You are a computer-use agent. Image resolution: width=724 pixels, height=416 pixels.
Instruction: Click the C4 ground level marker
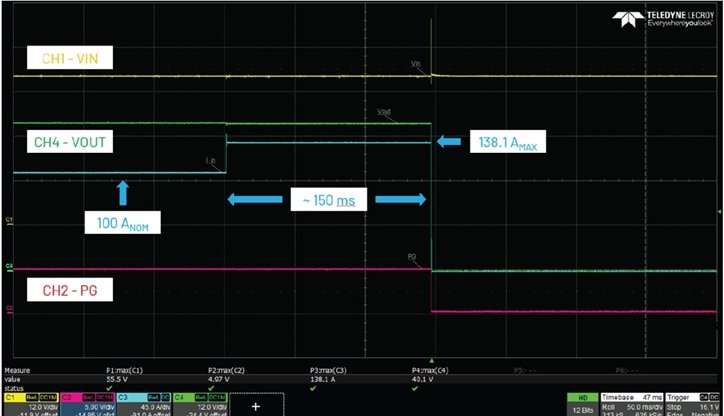tap(9, 266)
